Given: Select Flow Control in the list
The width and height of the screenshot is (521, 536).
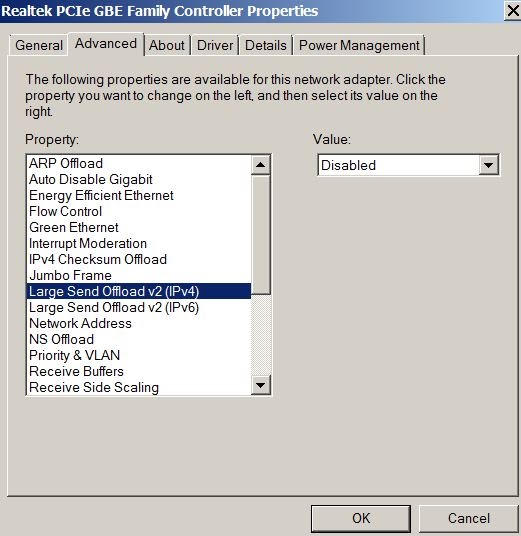Looking at the screenshot, I should tap(139, 211).
